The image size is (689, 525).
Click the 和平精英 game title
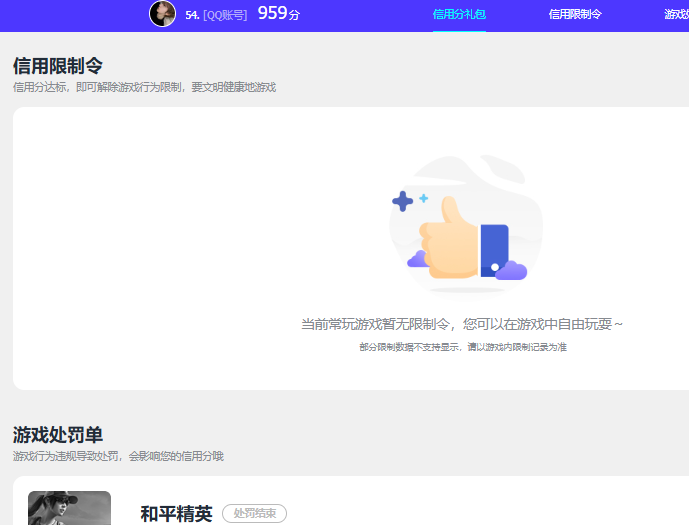pyautogui.click(x=177, y=514)
